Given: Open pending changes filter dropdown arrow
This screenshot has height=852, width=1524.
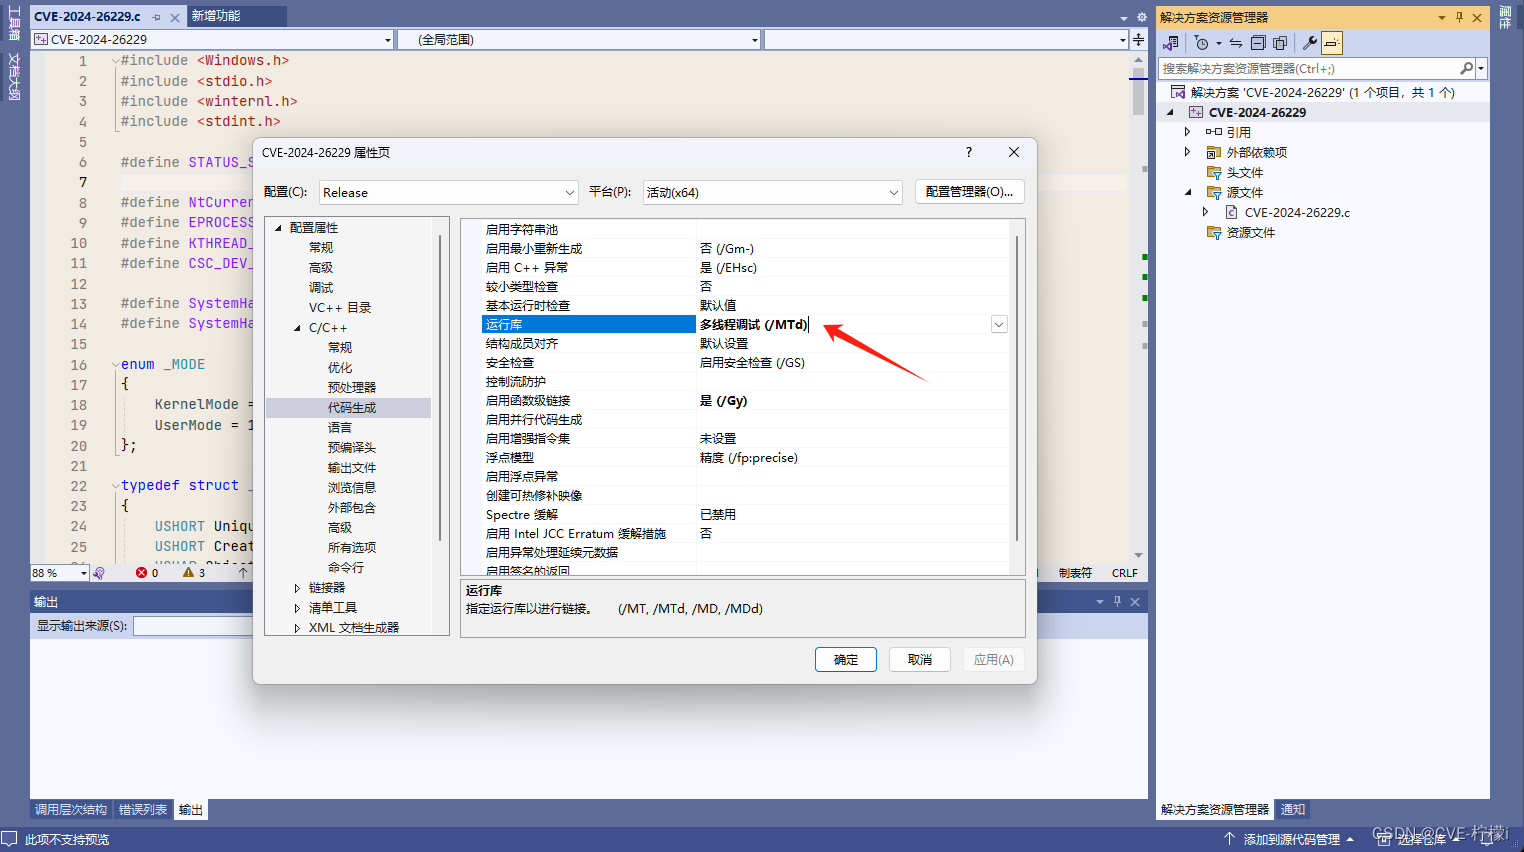Looking at the screenshot, I should pos(1219,43).
